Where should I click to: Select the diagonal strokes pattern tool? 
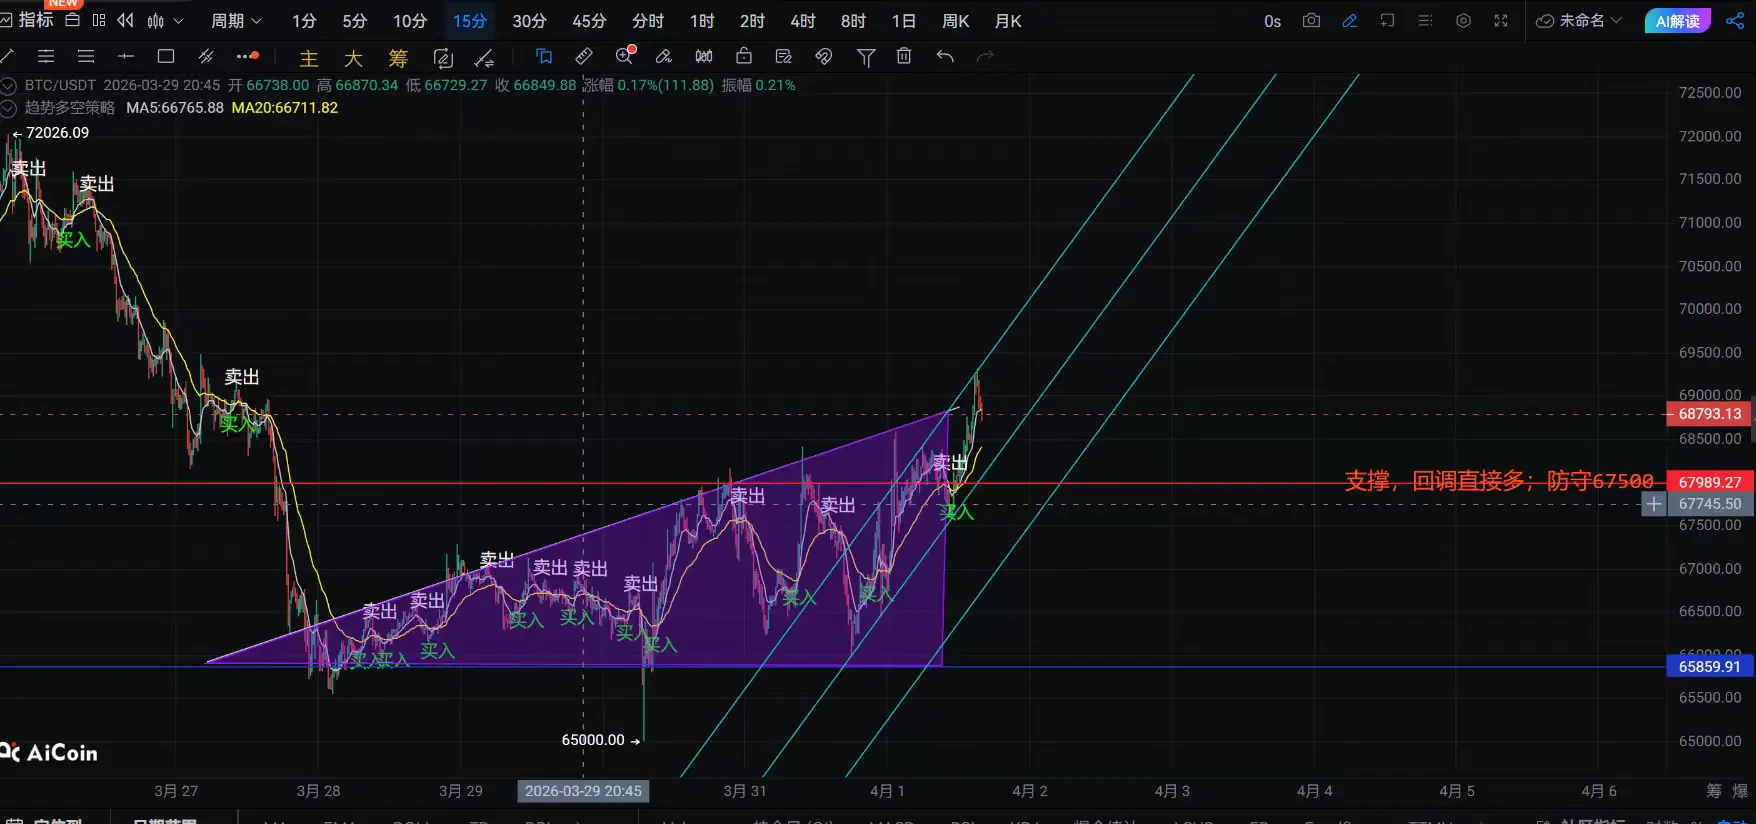pyautogui.click(x=206, y=56)
